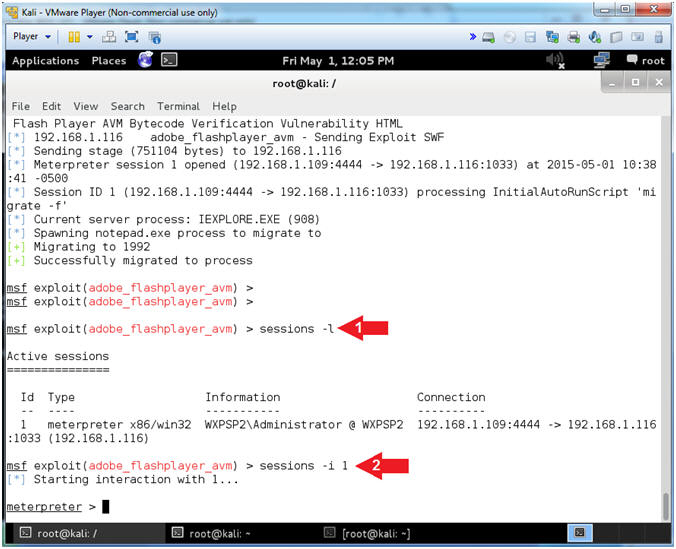Open the terminal Edit menu
Viewport: 676px width, 549px height.
click(51, 106)
